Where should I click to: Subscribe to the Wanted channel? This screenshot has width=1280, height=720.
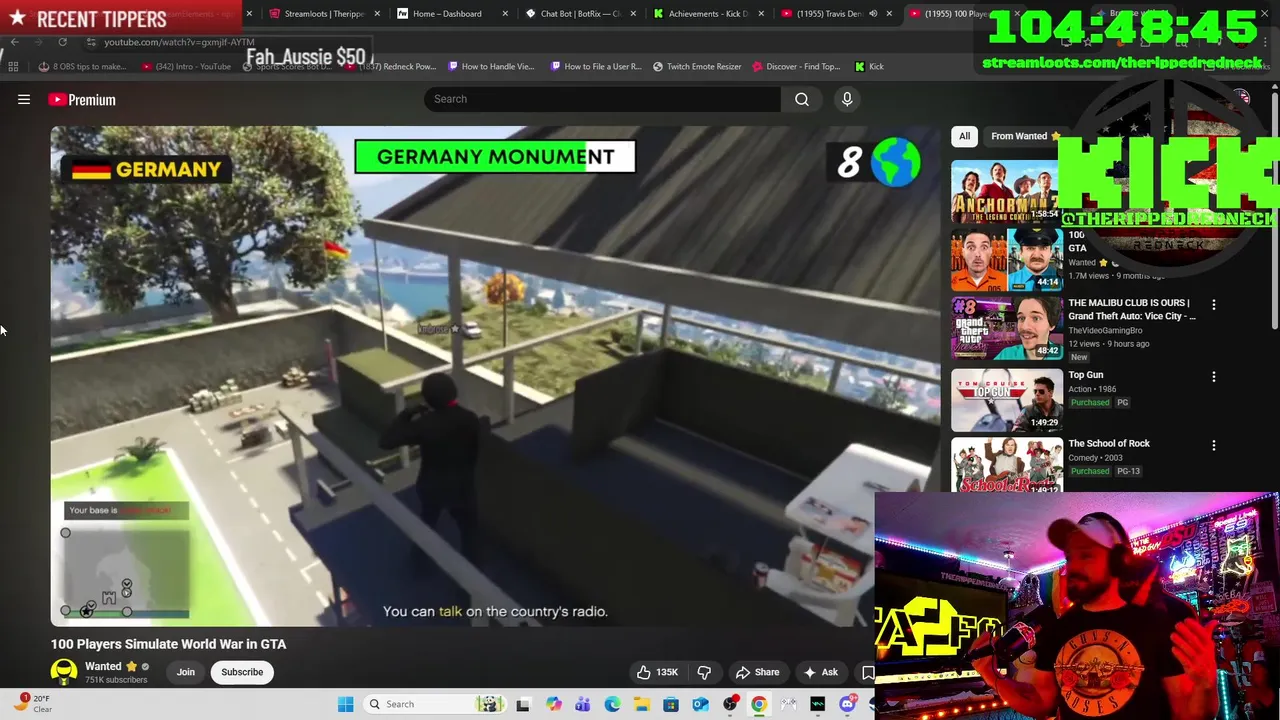(242, 672)
